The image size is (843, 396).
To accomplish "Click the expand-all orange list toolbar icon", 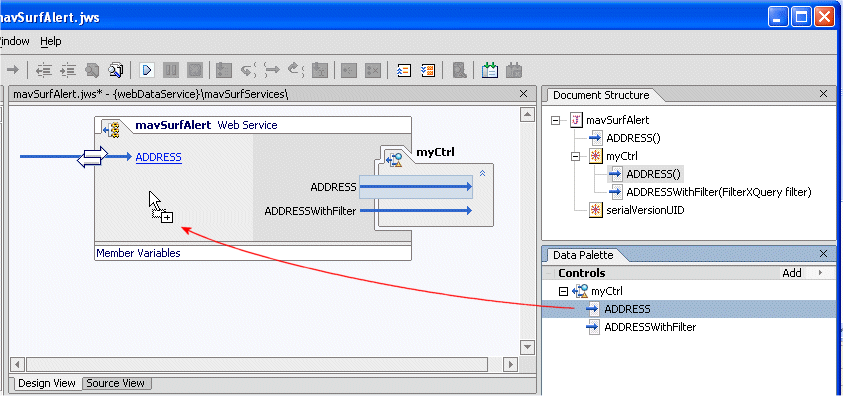I will tap(428, 70).
